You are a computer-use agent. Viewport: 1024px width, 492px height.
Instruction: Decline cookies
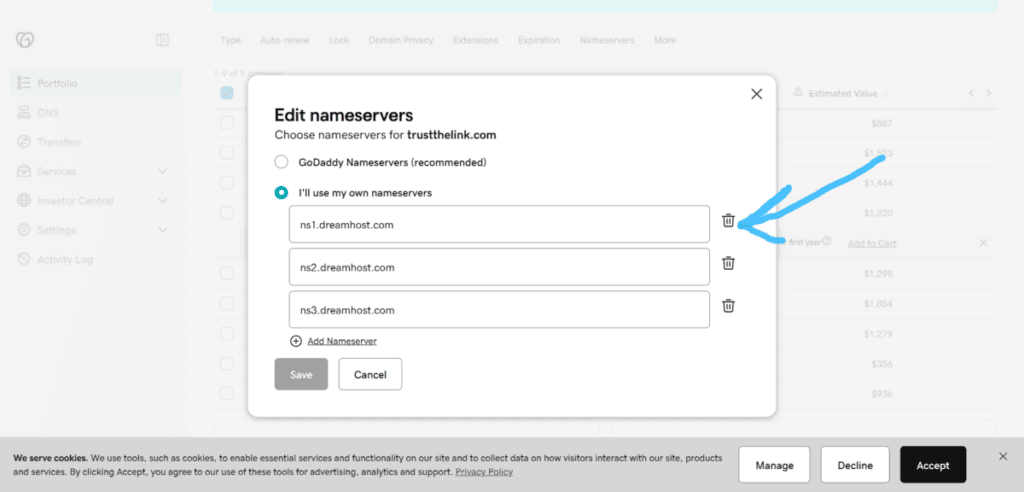855,465
